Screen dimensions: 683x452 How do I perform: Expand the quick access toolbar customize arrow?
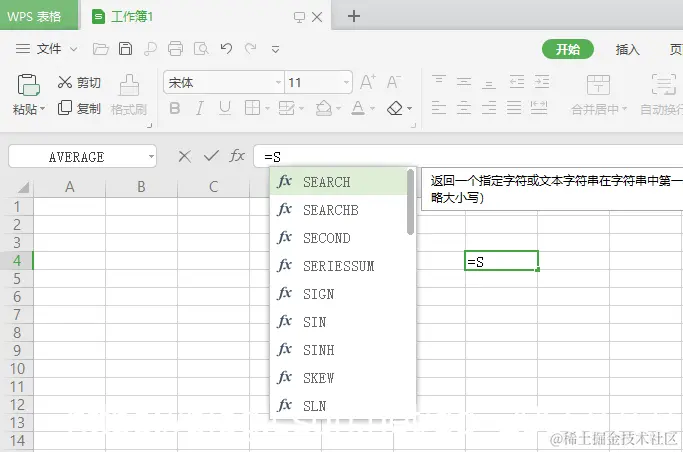[275, 49]
